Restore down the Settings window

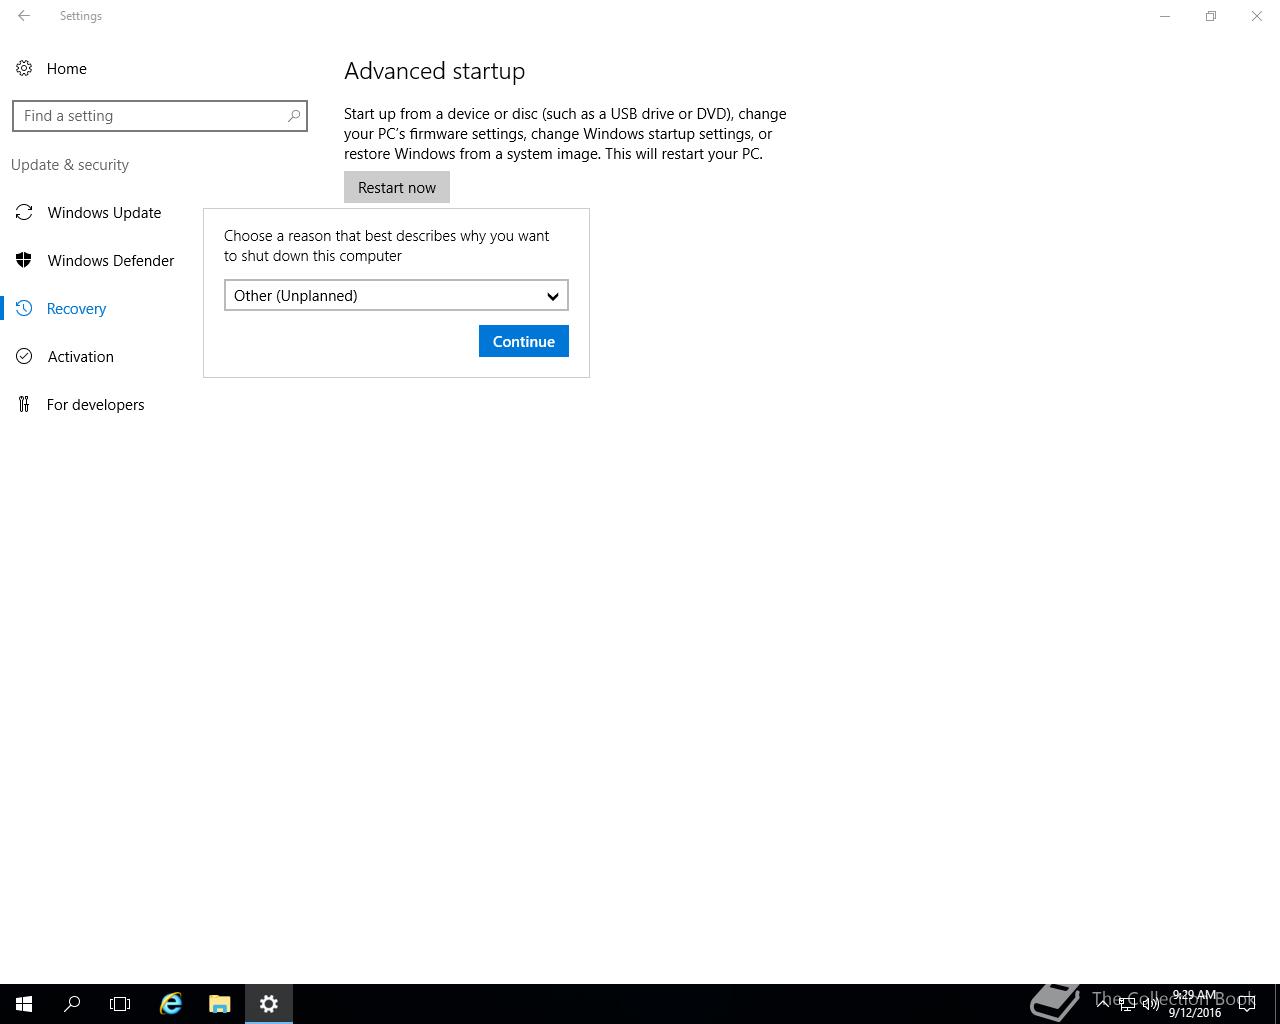[1211, 16]
